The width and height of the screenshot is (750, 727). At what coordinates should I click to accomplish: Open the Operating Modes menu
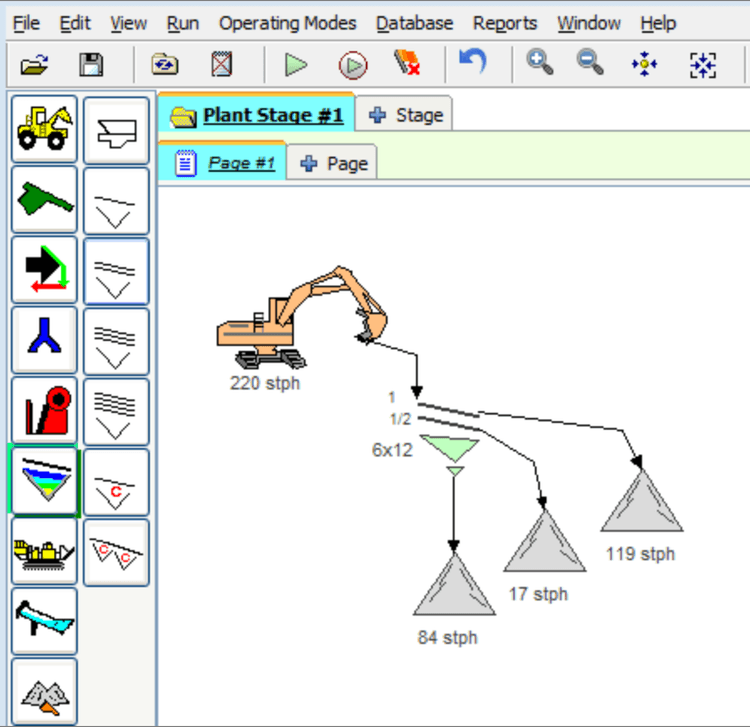click(287, 23)
